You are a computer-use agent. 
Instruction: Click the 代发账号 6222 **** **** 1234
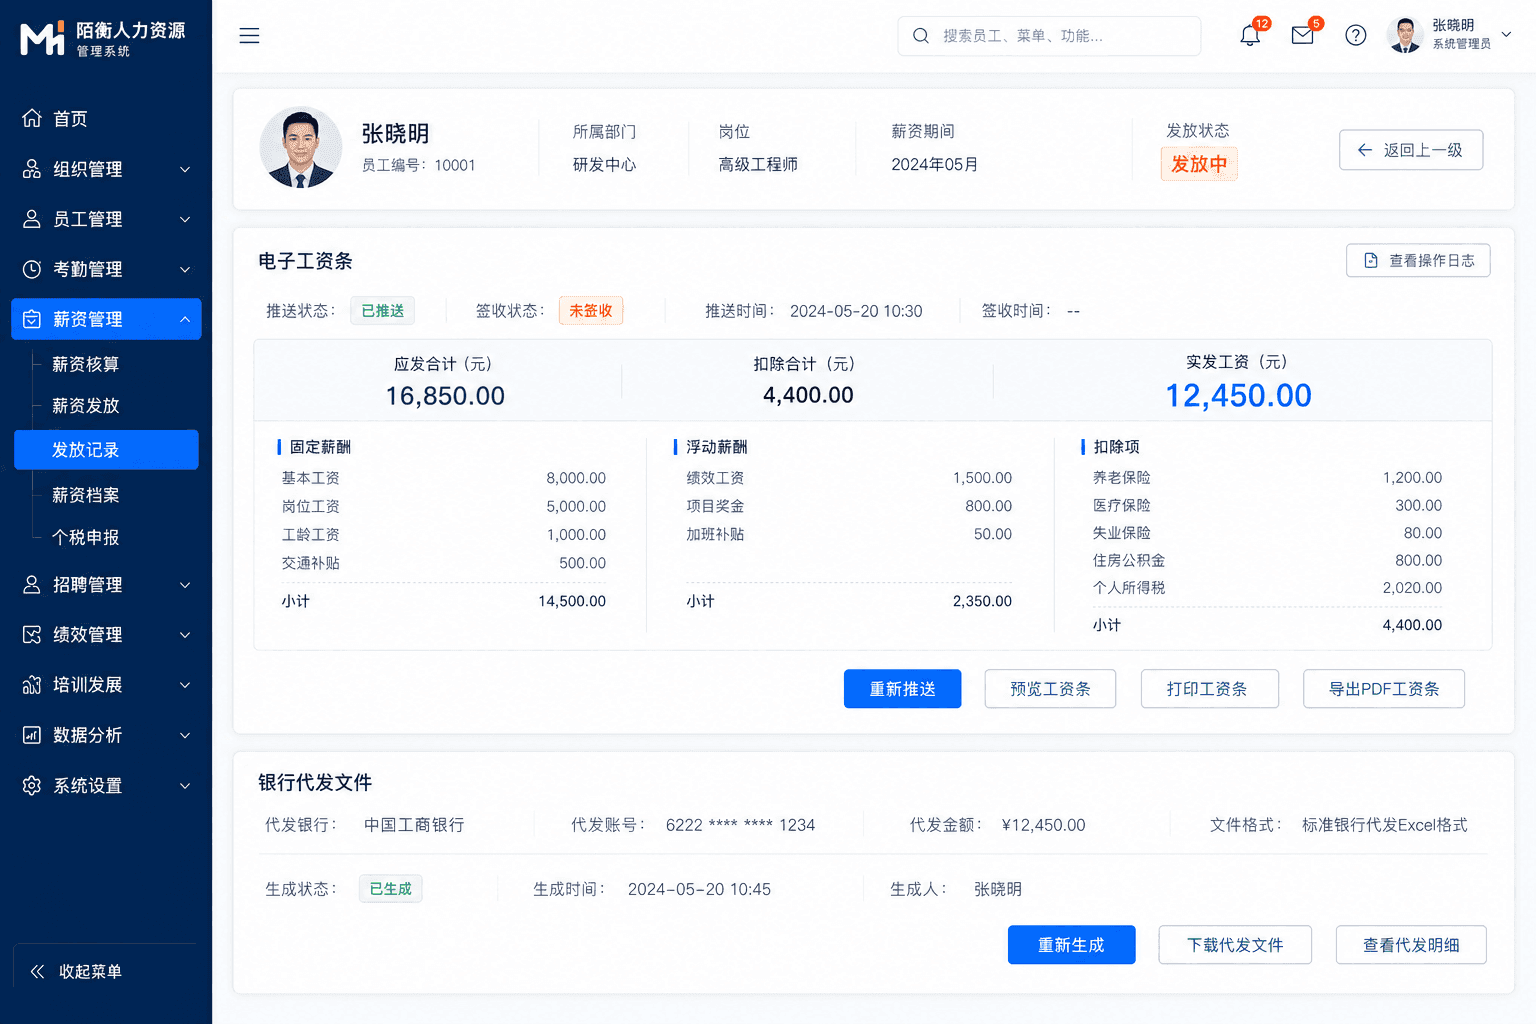pos(740,825)
